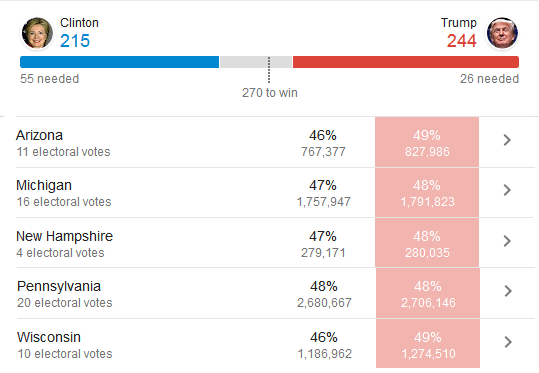Click Clinton's portrait photo
The width and height of the screenshot is (539, 373).
tap(37, 33)
